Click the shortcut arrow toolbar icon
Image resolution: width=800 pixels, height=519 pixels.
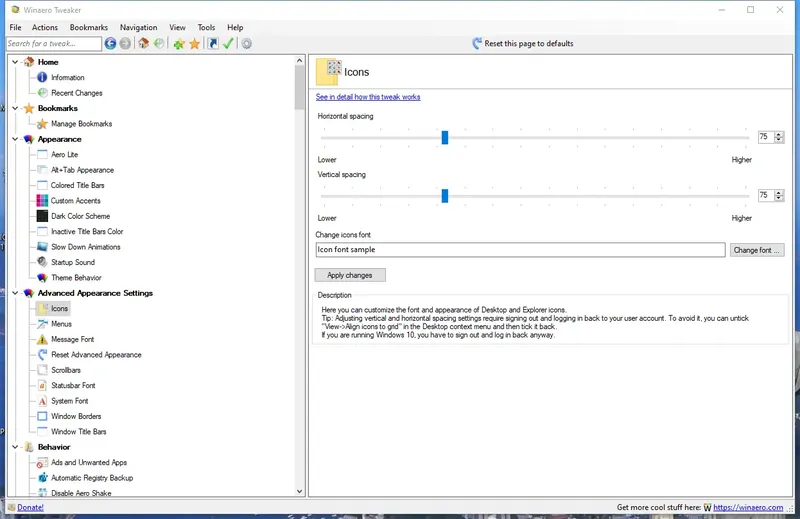coord(213,44)
